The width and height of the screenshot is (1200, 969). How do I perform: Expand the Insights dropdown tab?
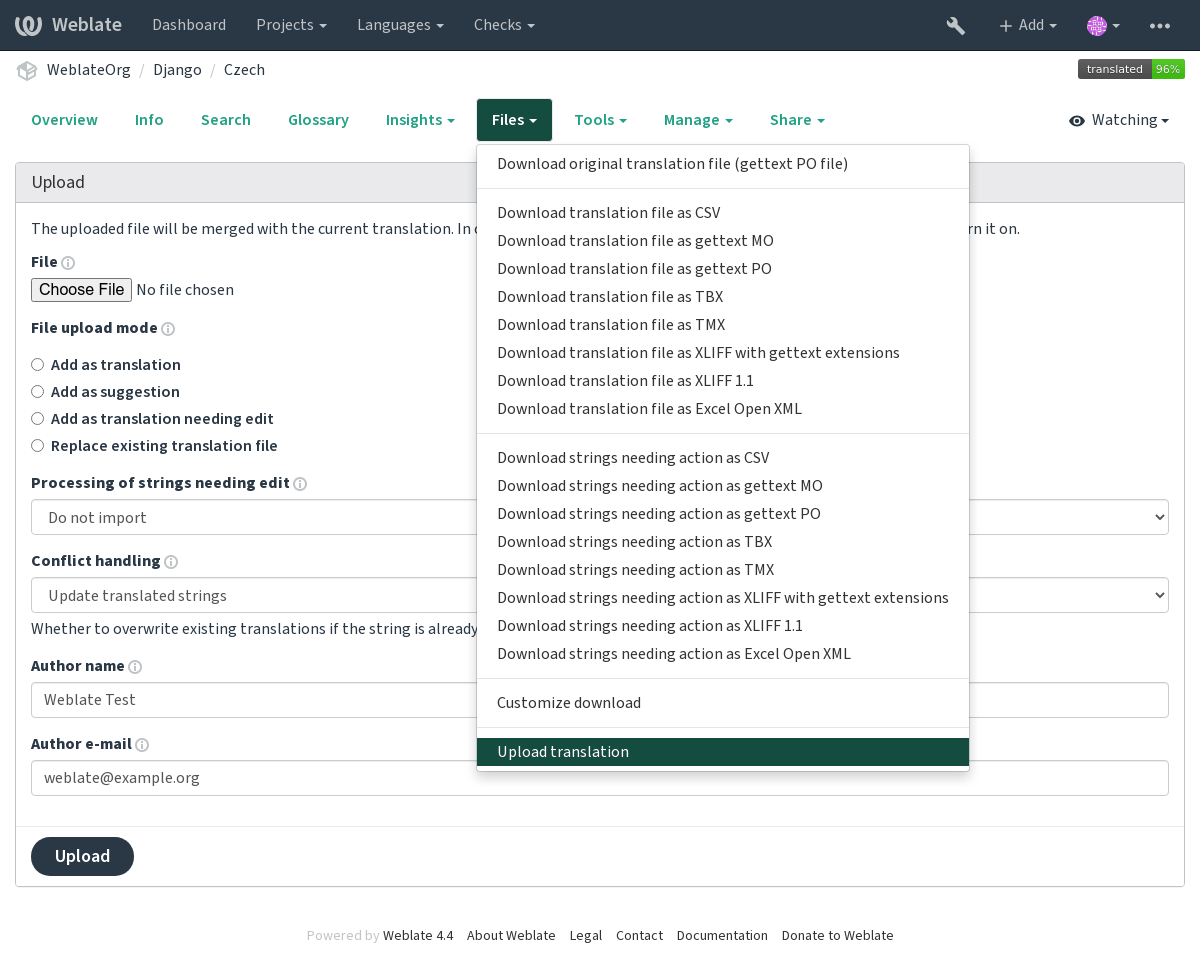click(420, 120)
